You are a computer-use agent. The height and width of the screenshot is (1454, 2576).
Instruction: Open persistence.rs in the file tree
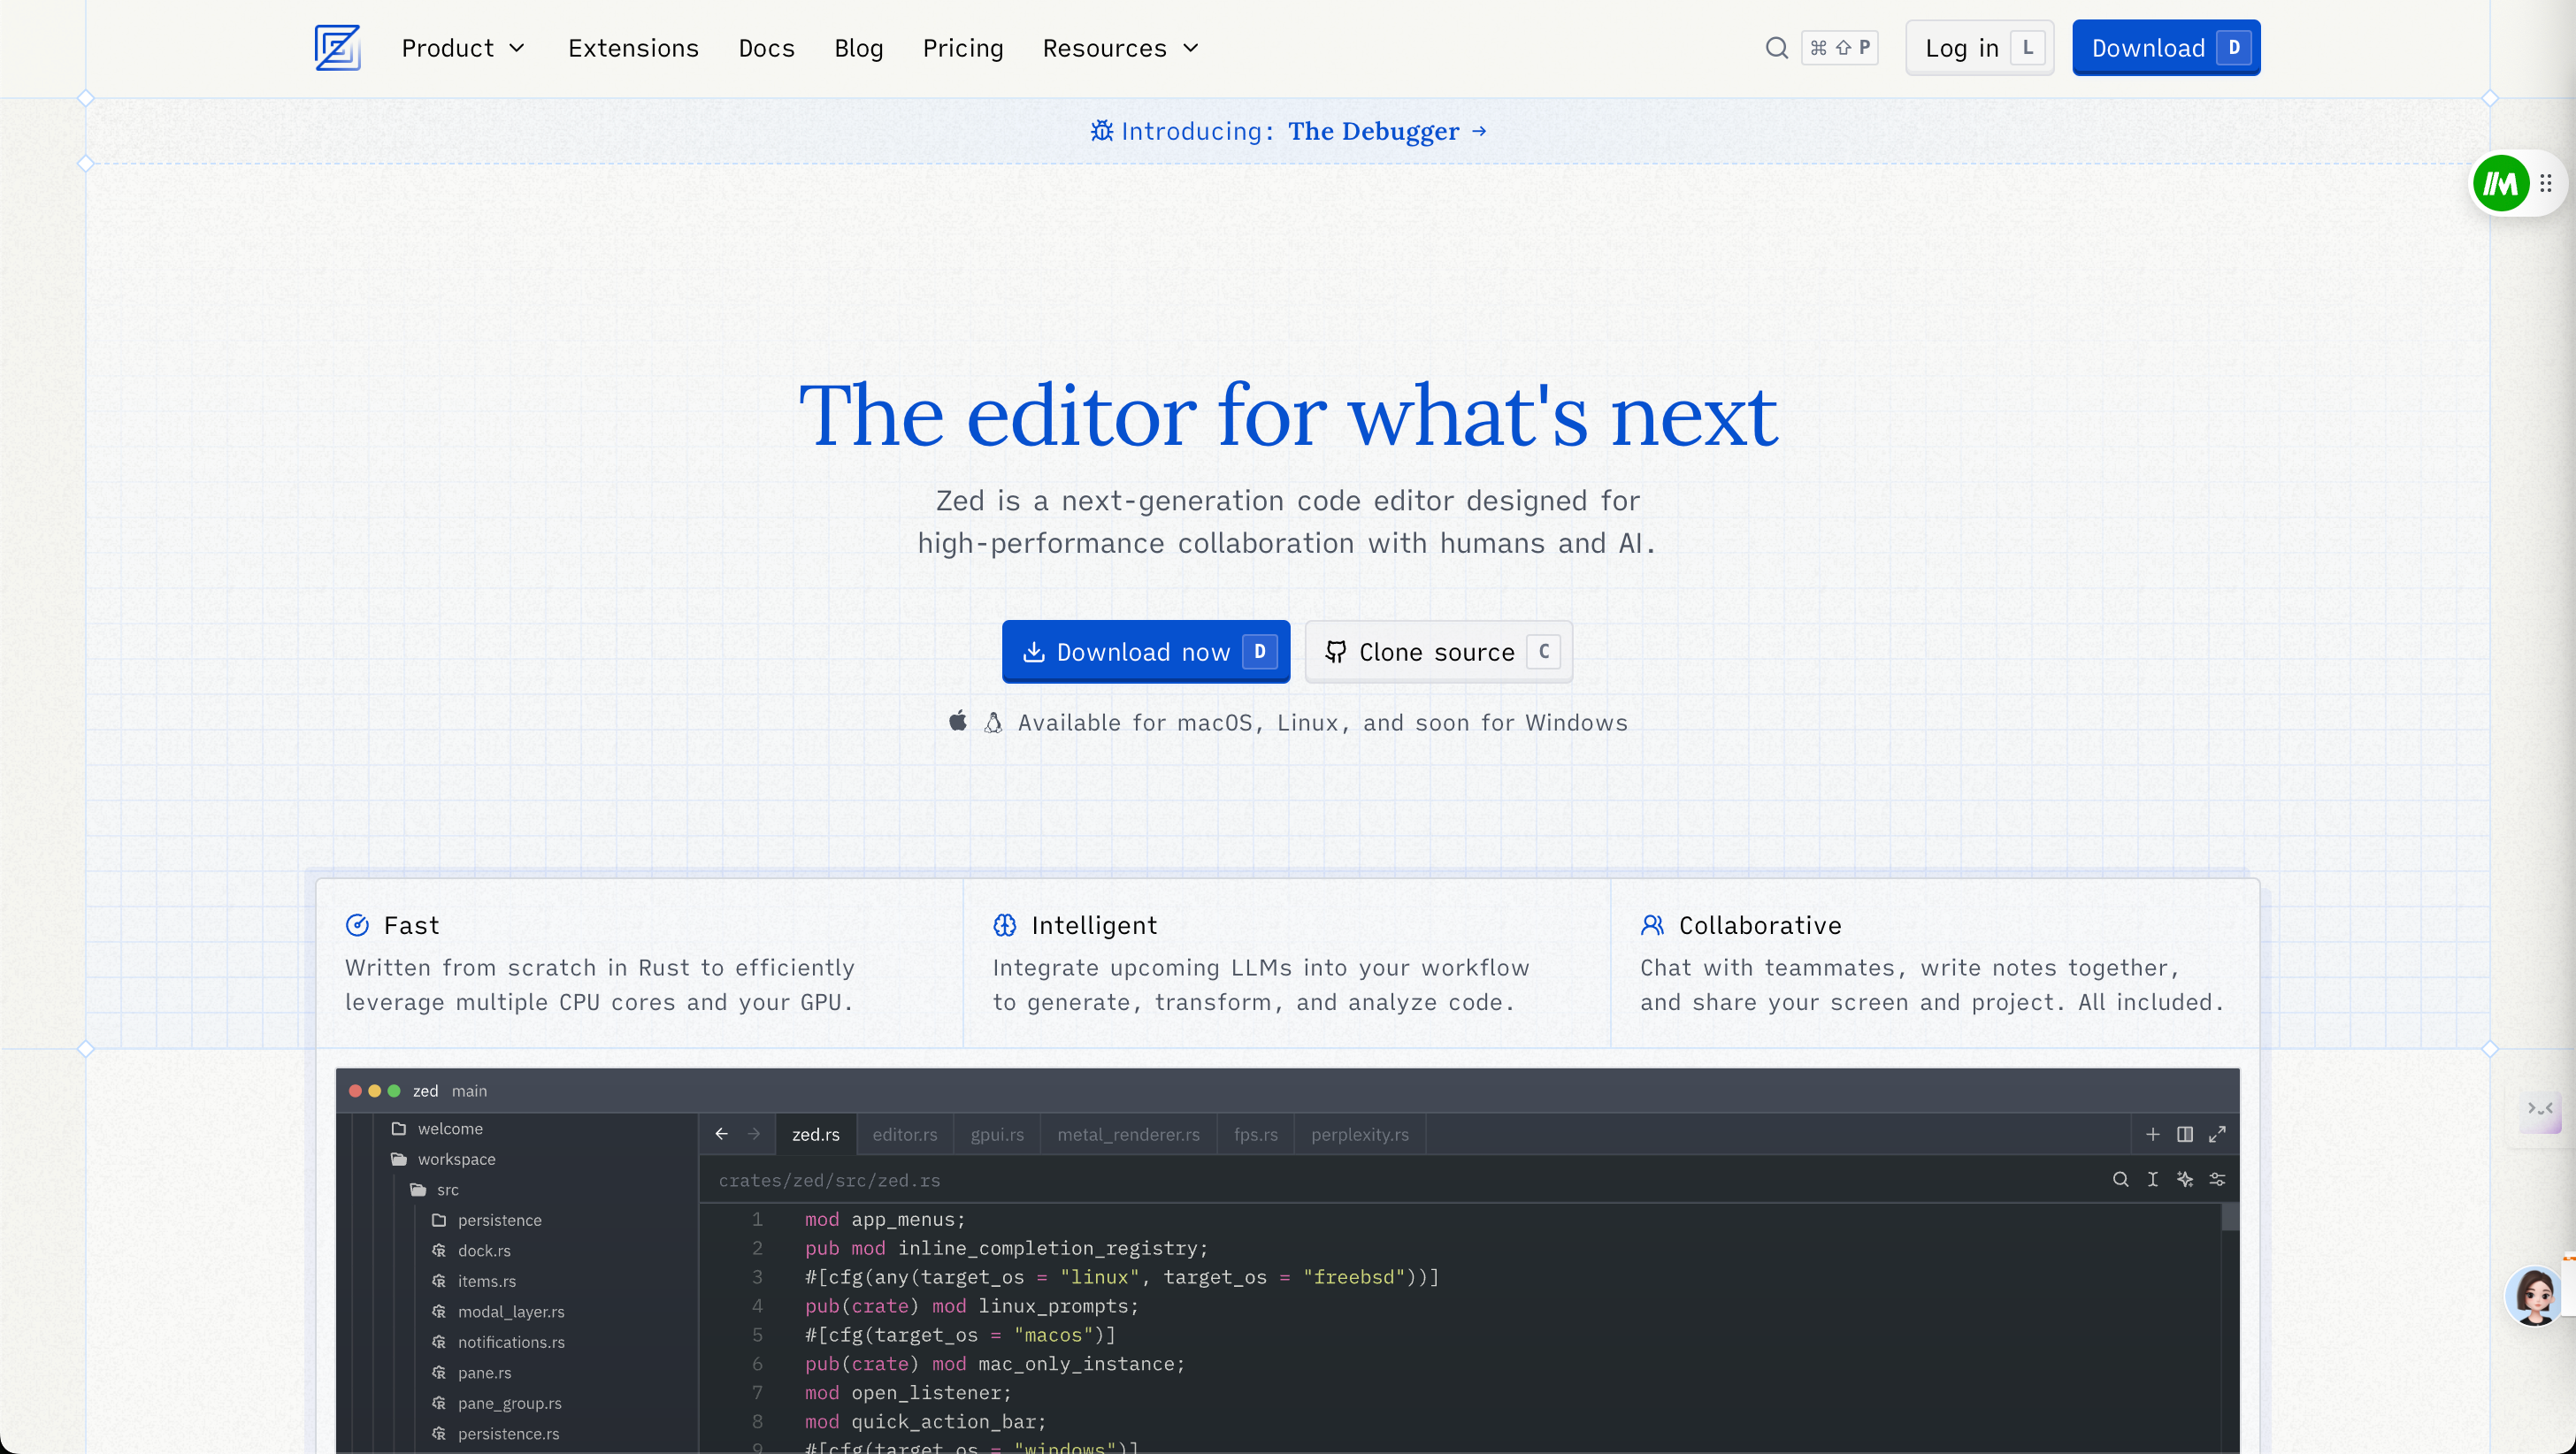tap(508, 1433)
